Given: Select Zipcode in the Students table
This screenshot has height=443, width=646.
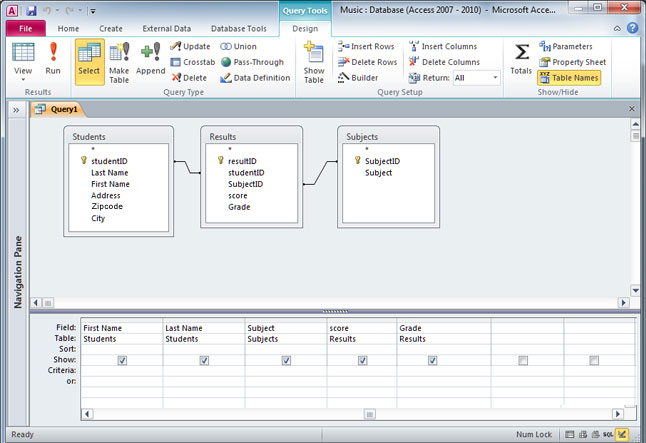Looking at the screenshot, I should (x=107, y=206).
